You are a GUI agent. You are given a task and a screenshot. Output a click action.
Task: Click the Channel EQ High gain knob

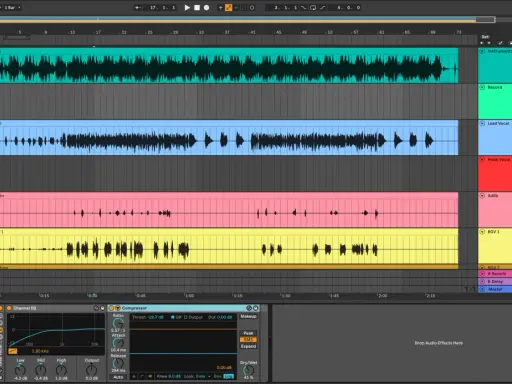click(x=61, y=370)
